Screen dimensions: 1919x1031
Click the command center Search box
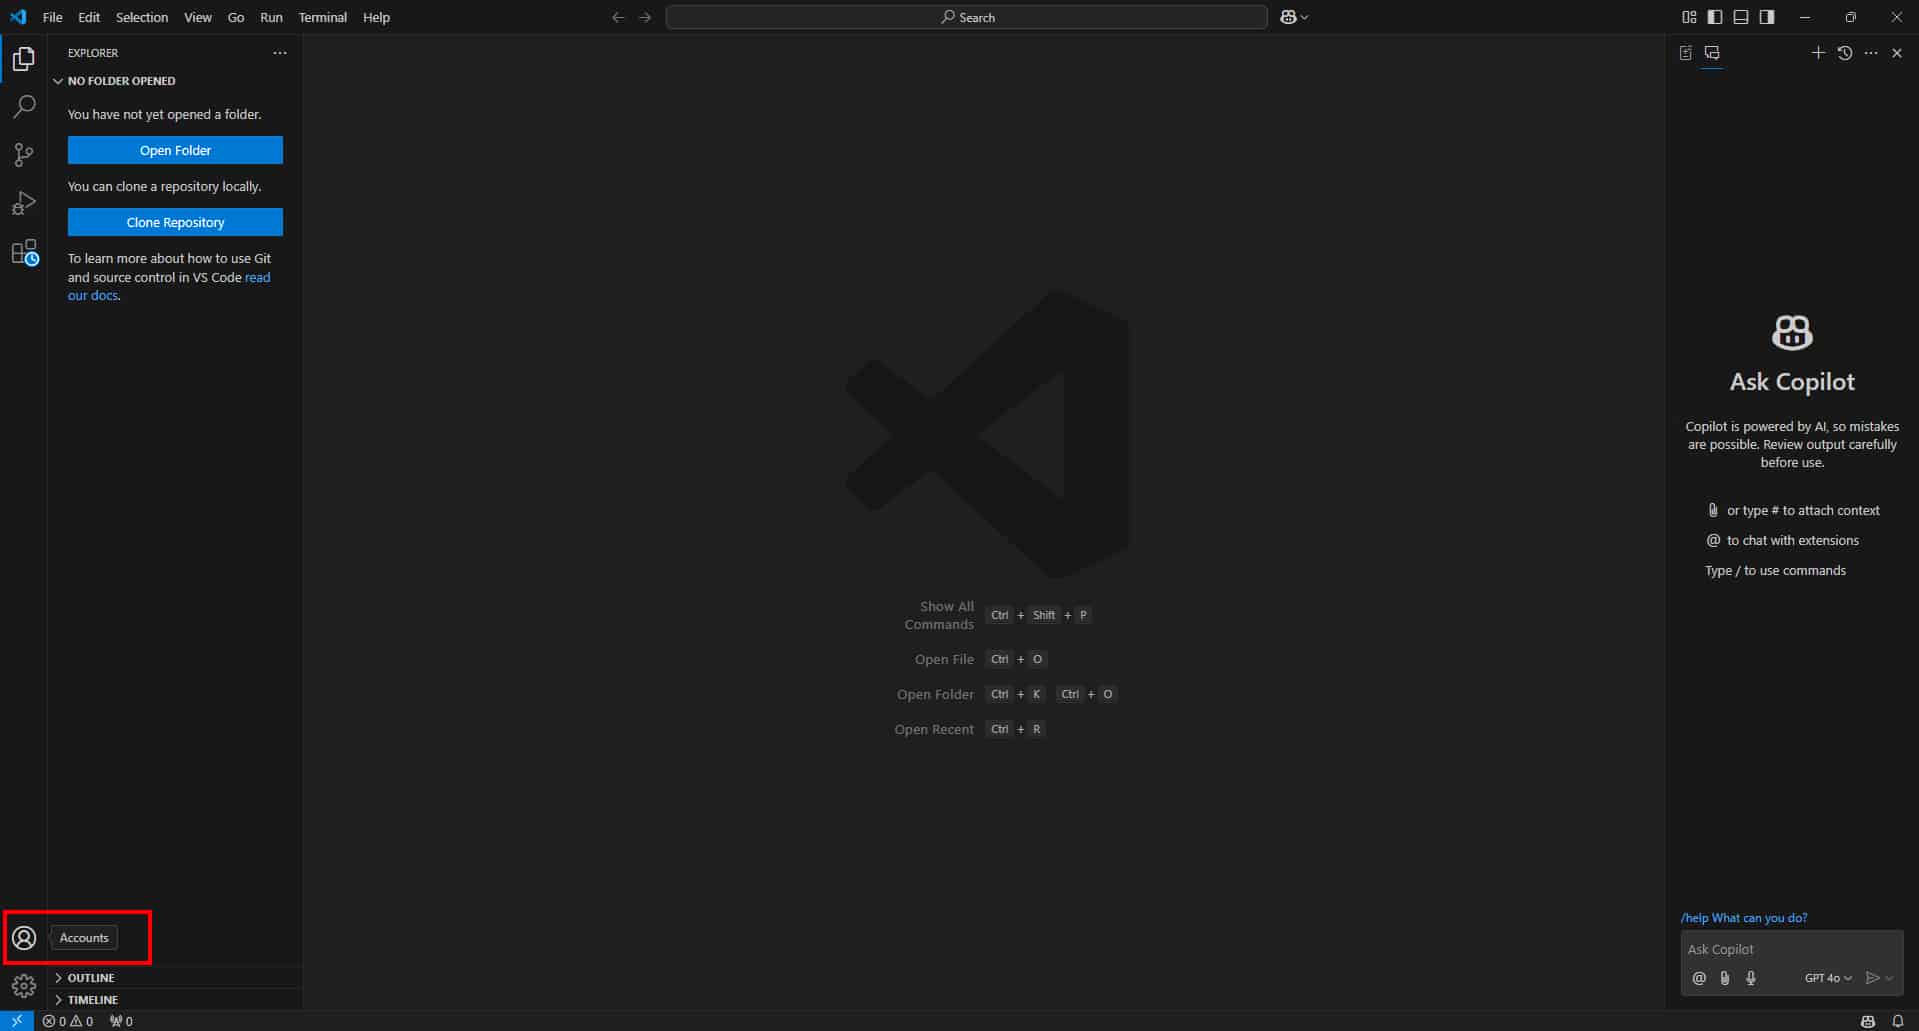(967, 17)
